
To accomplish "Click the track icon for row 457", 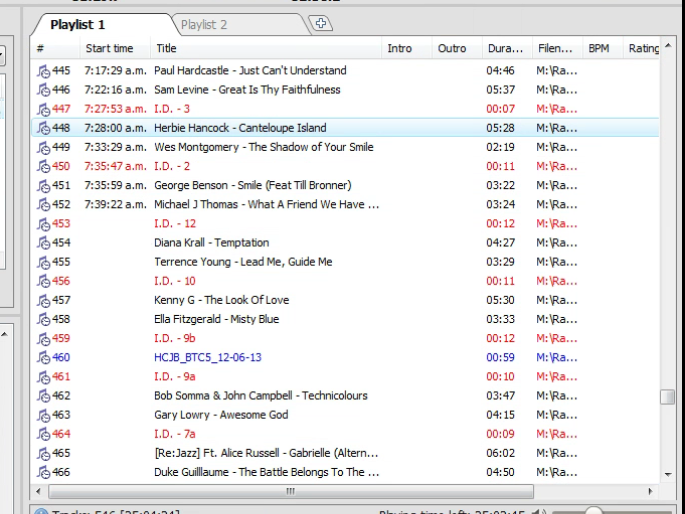I will pyautogui.click(x=43, y=300).
